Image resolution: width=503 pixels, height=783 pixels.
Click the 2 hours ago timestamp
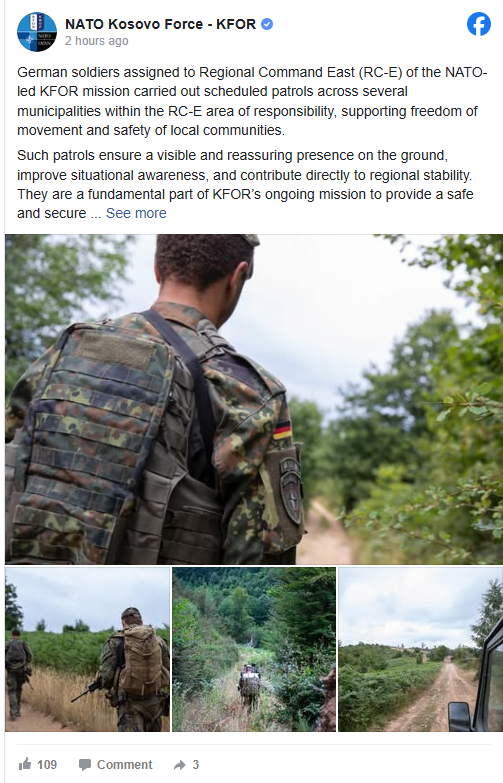click(x=96, y=41)
